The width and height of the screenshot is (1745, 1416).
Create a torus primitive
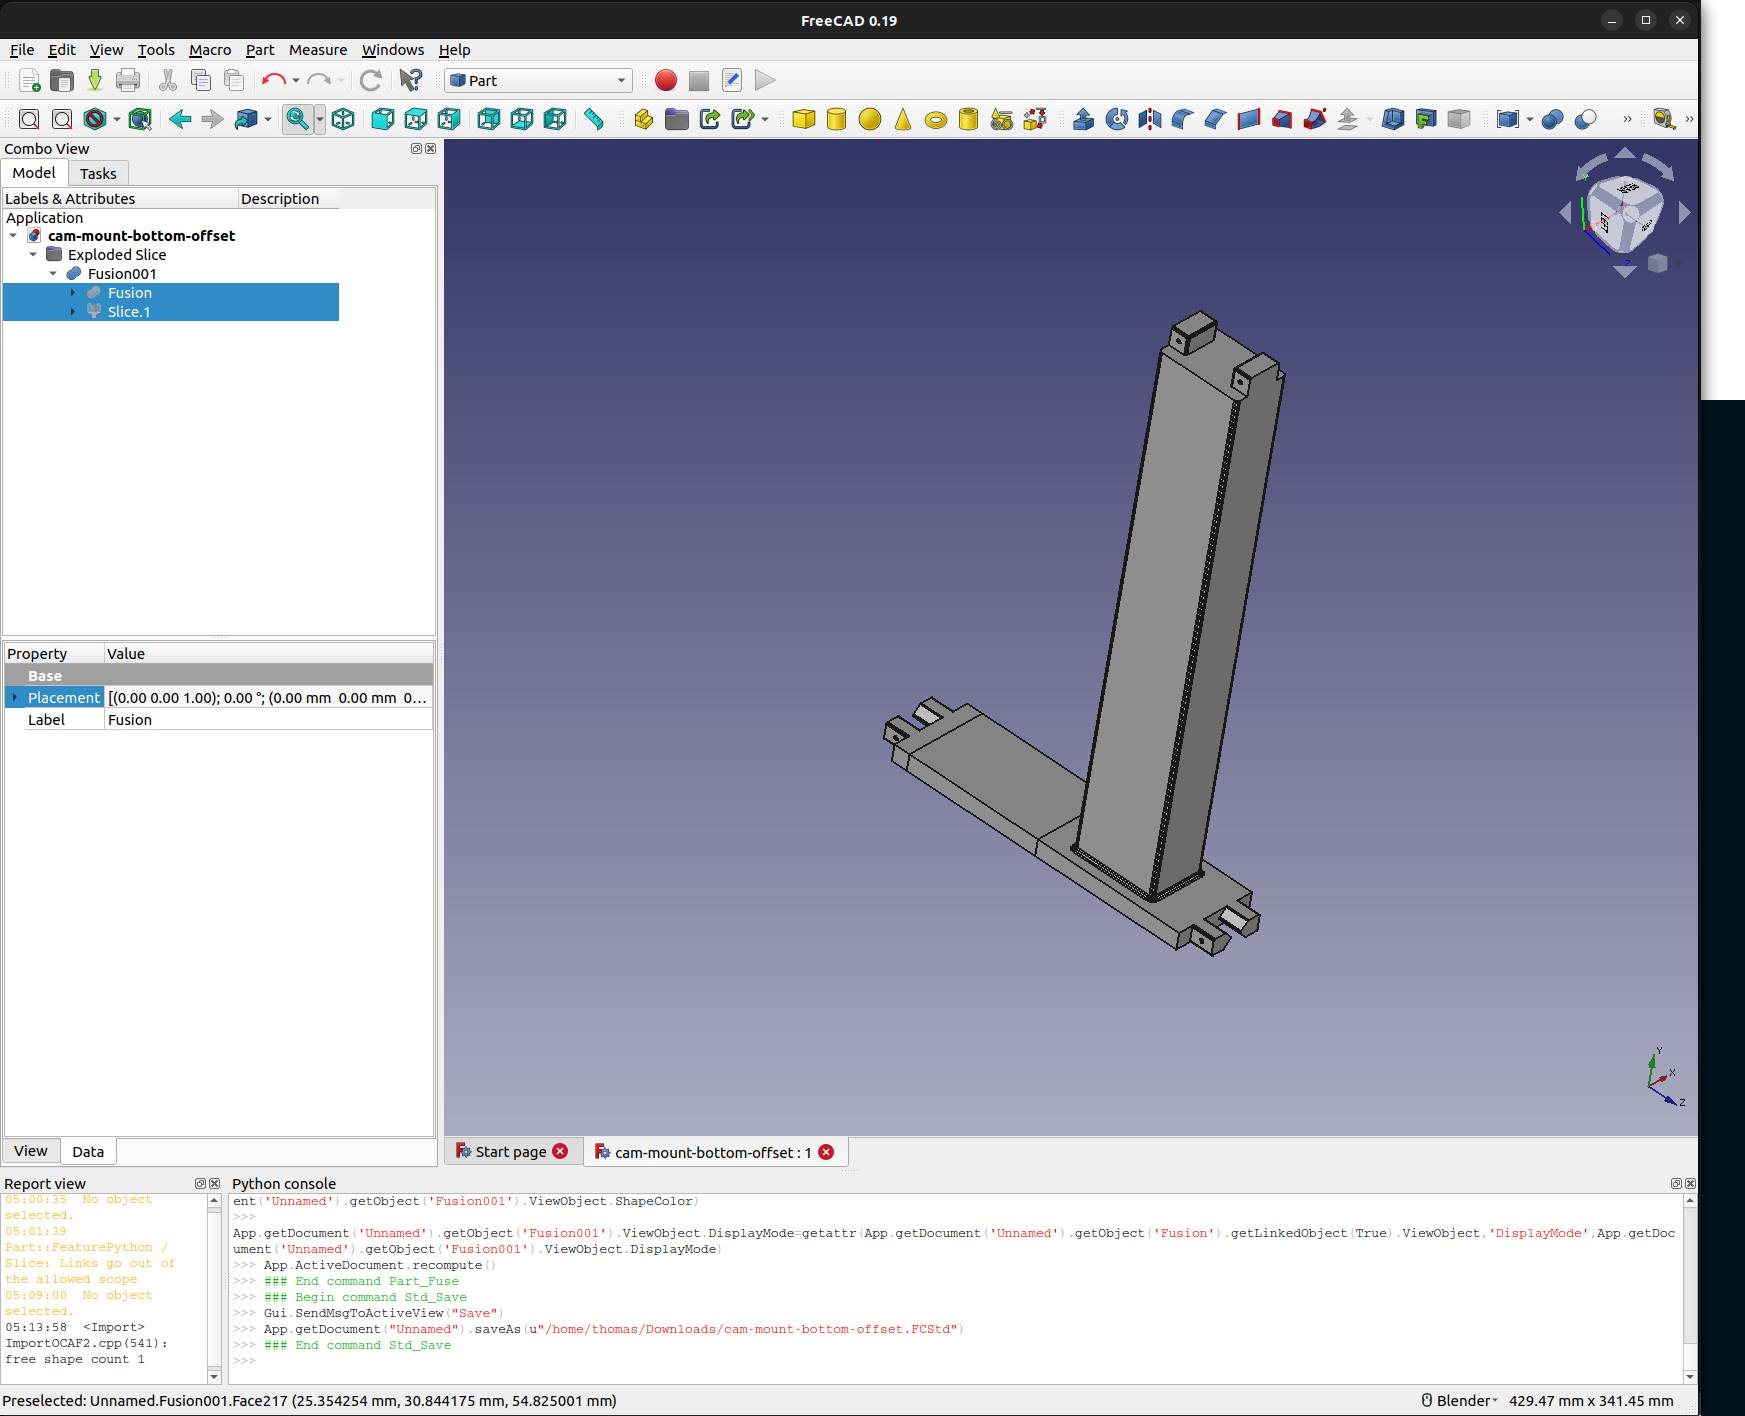pyautogui.click(x=936, y=119)
